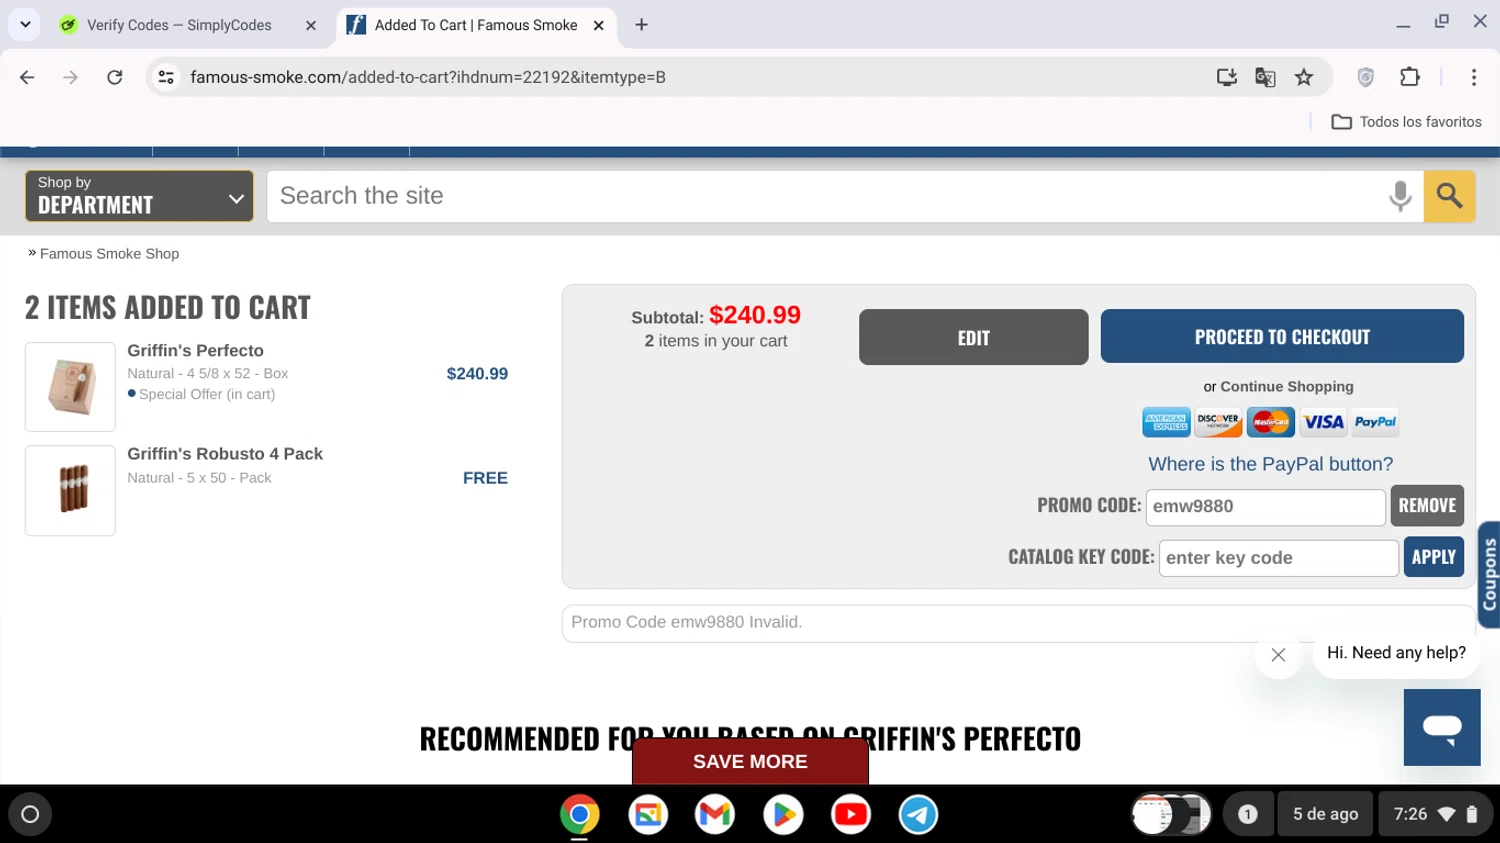The width and height of the screenshot is (1500, 843).
Task: Open shield extension icon
Action: [x=1366, y=77]
